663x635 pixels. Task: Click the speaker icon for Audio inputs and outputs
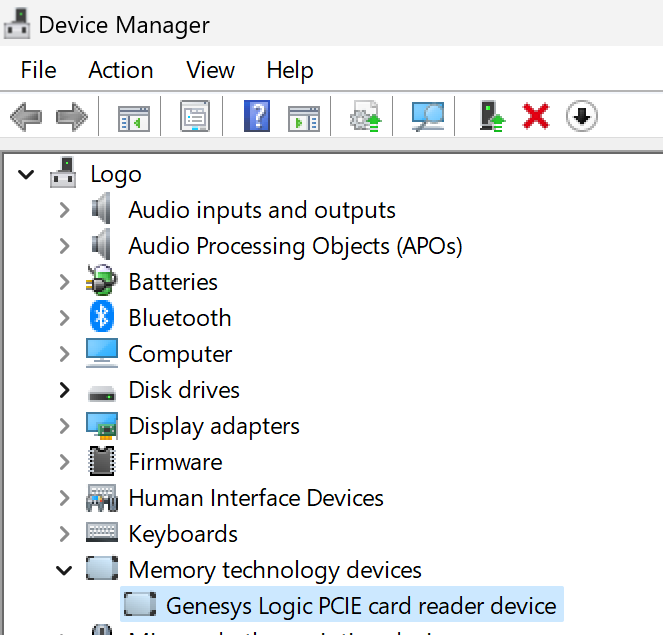pyautogui.click(x=101, y=208)
